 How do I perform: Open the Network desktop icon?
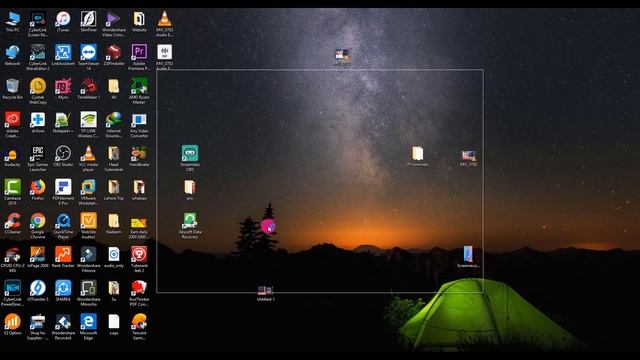tap(13, 56)
